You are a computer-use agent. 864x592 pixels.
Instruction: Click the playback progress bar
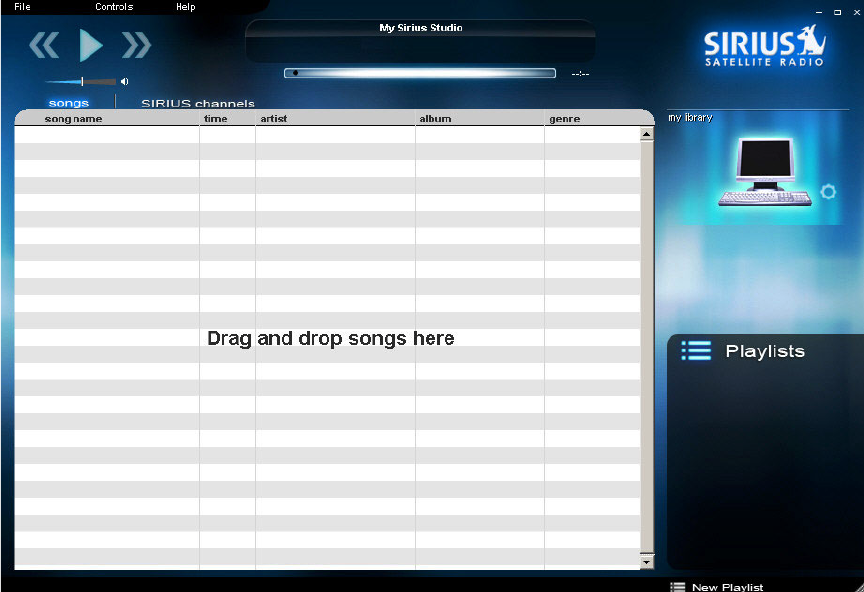coord(419,73)
